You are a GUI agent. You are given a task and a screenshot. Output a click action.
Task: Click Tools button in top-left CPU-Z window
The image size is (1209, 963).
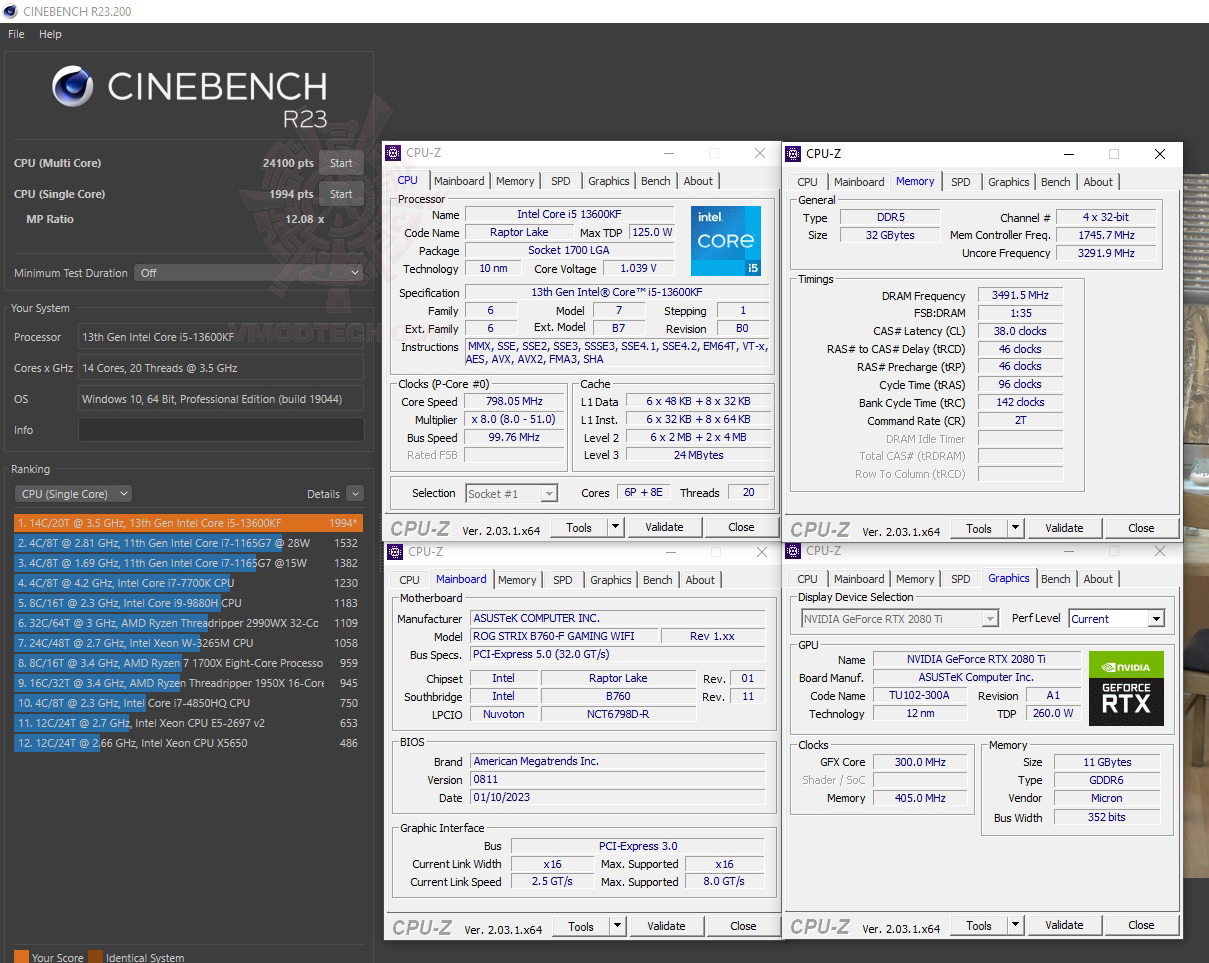click(x=579, y=527)
